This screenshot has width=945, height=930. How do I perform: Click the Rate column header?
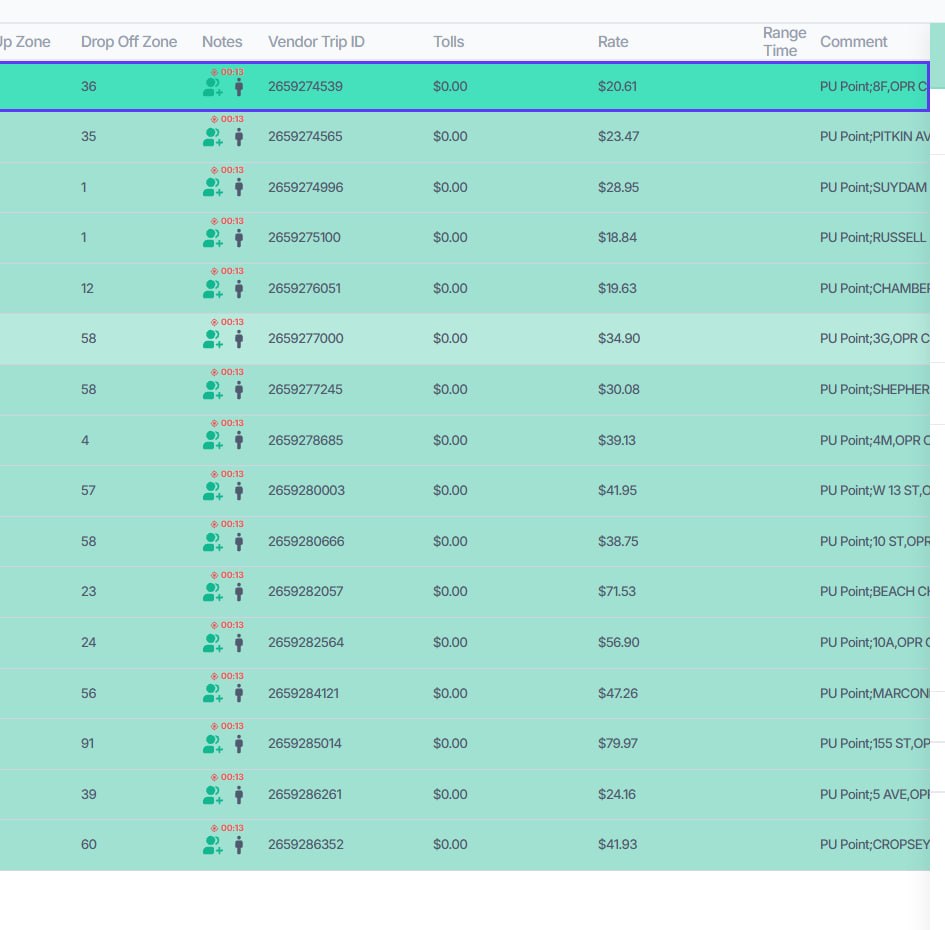click(613, 42)
